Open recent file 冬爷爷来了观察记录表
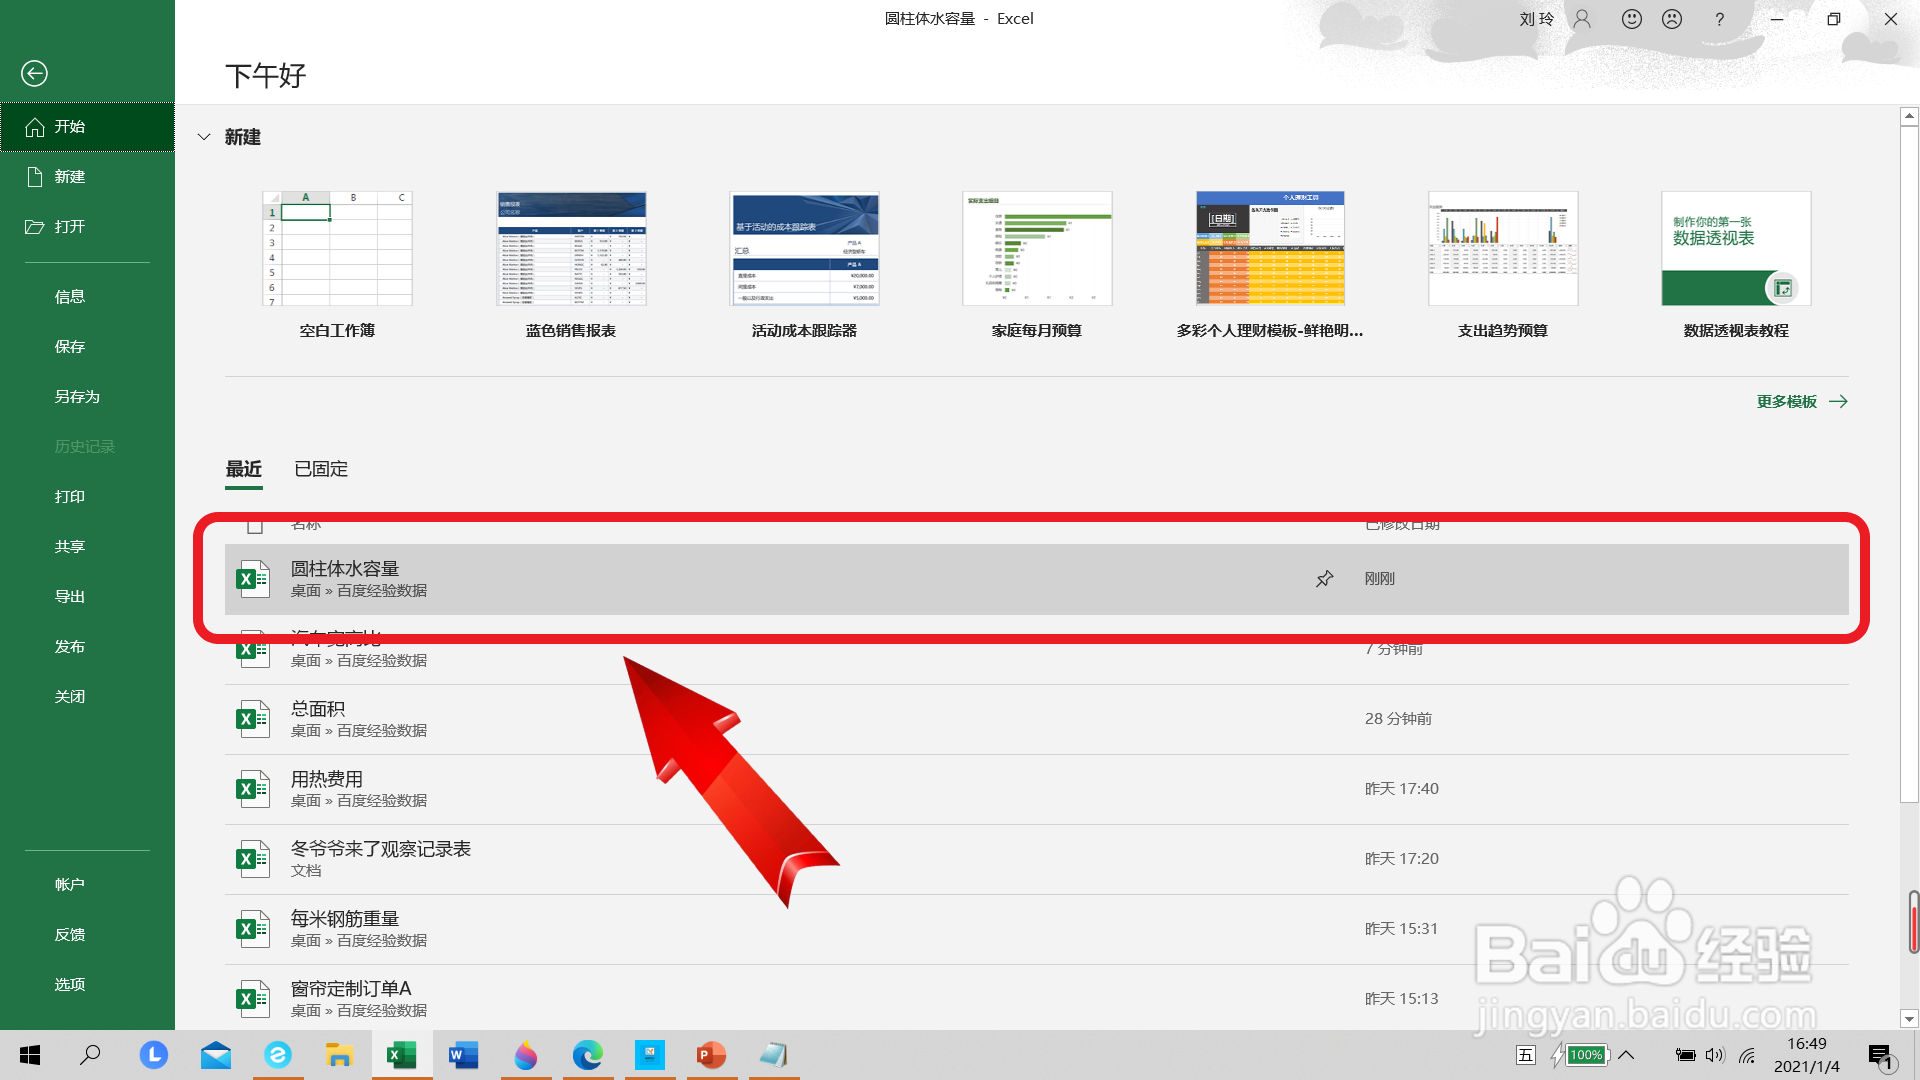The height and width of the screenshot is (1080, 1920). 1036,859
